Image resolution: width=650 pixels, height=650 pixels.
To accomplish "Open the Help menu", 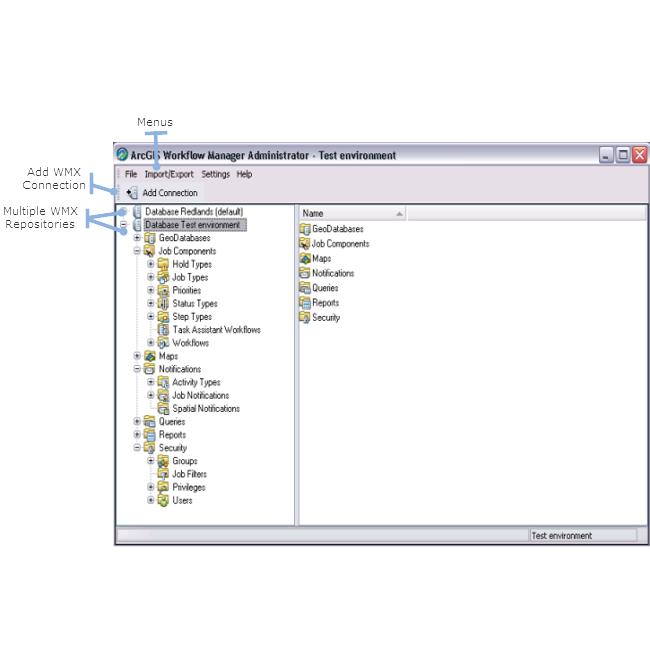I will [x=245, y=174].
